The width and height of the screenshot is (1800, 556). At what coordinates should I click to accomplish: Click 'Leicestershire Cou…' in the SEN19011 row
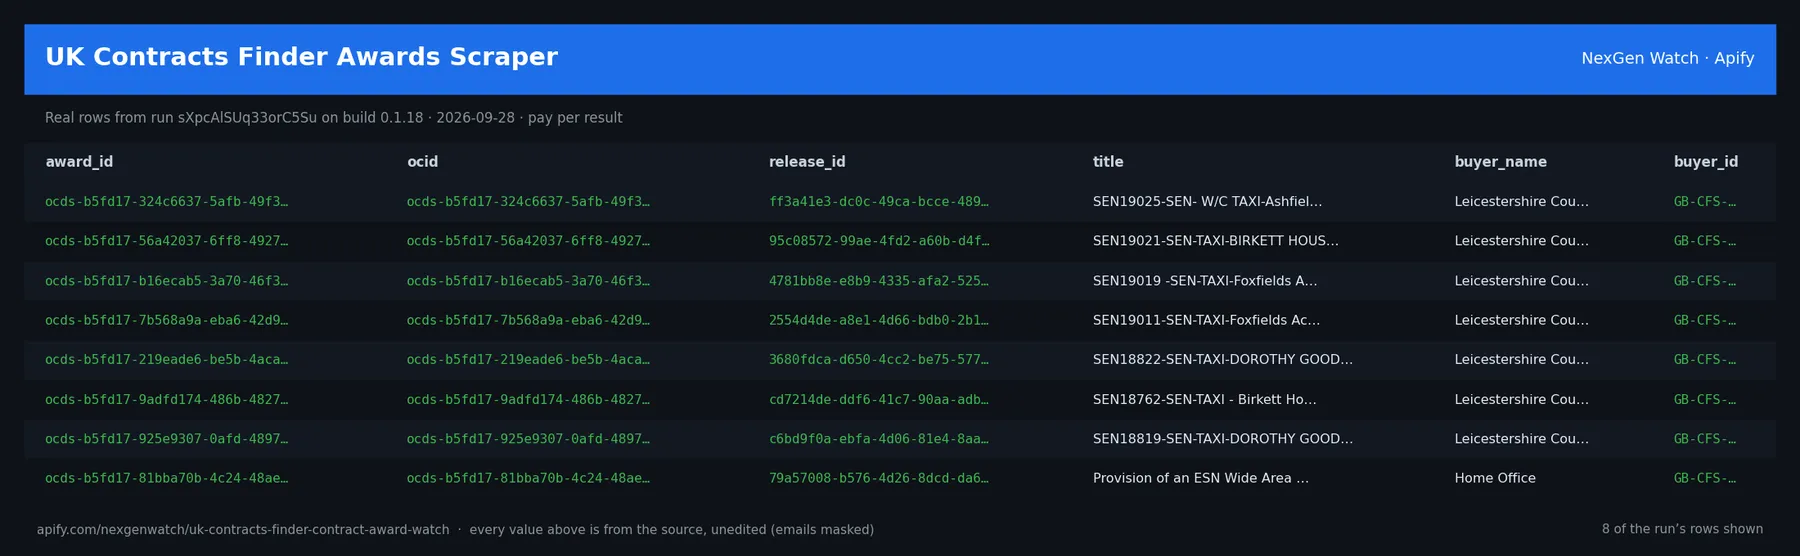(x=1521, y=320)
